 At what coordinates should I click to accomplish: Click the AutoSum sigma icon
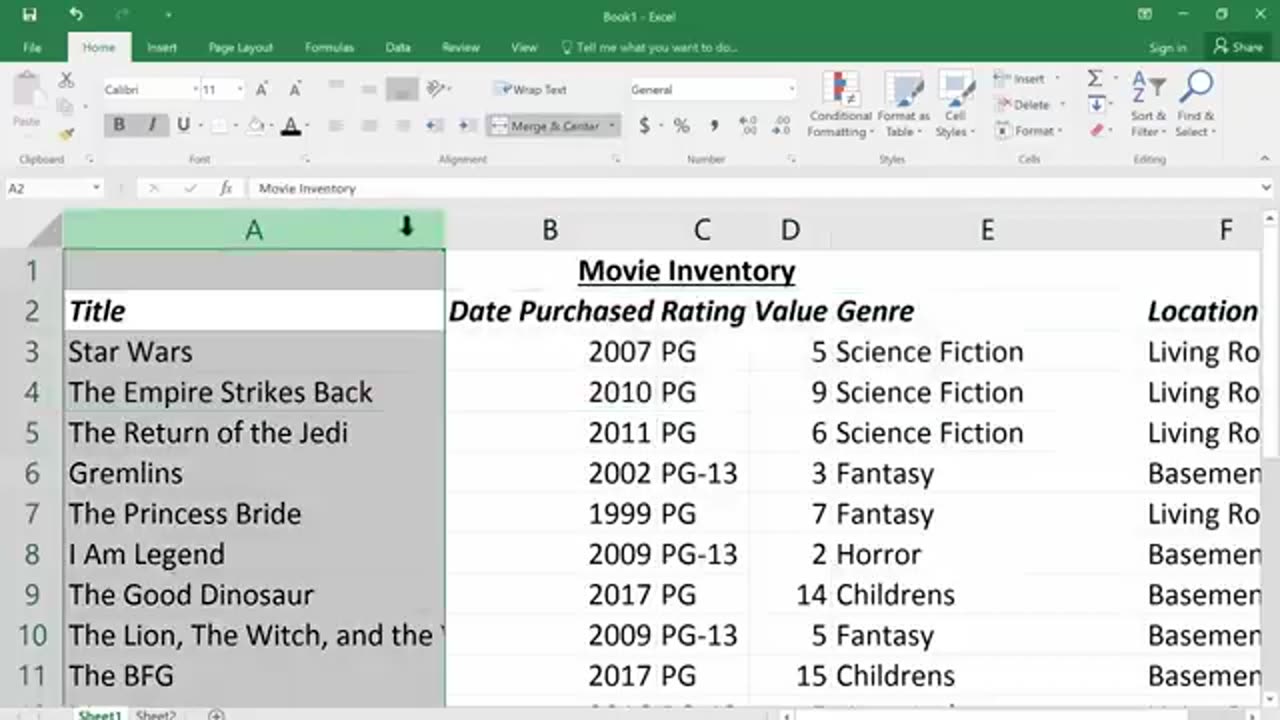[x=1095, y=79]
